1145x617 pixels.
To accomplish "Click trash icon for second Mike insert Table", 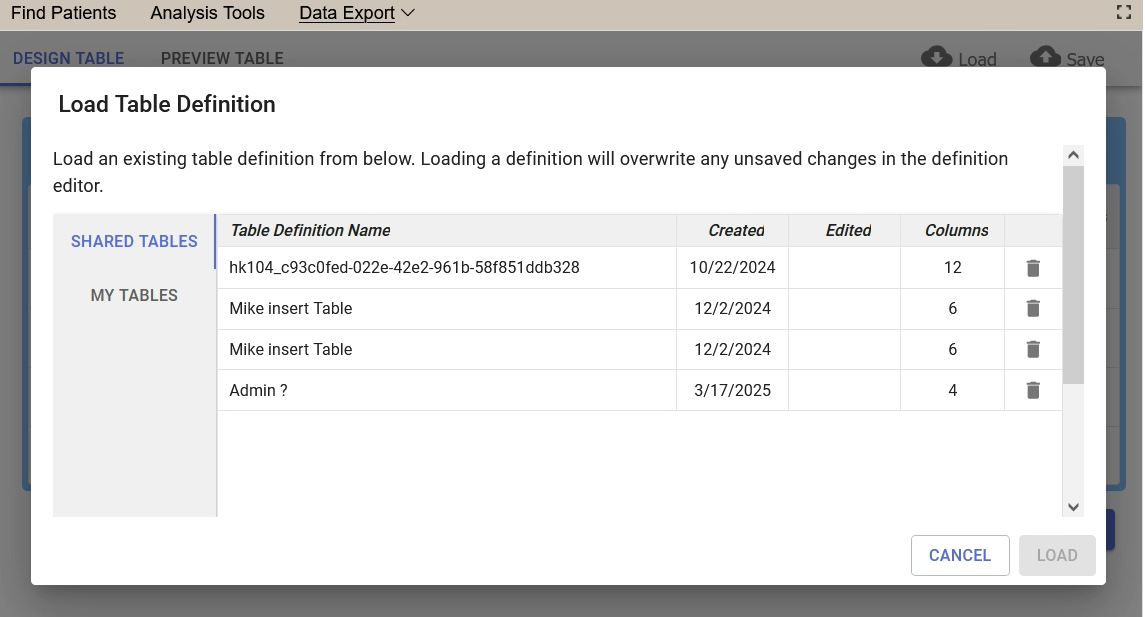I will [1033, 350].
